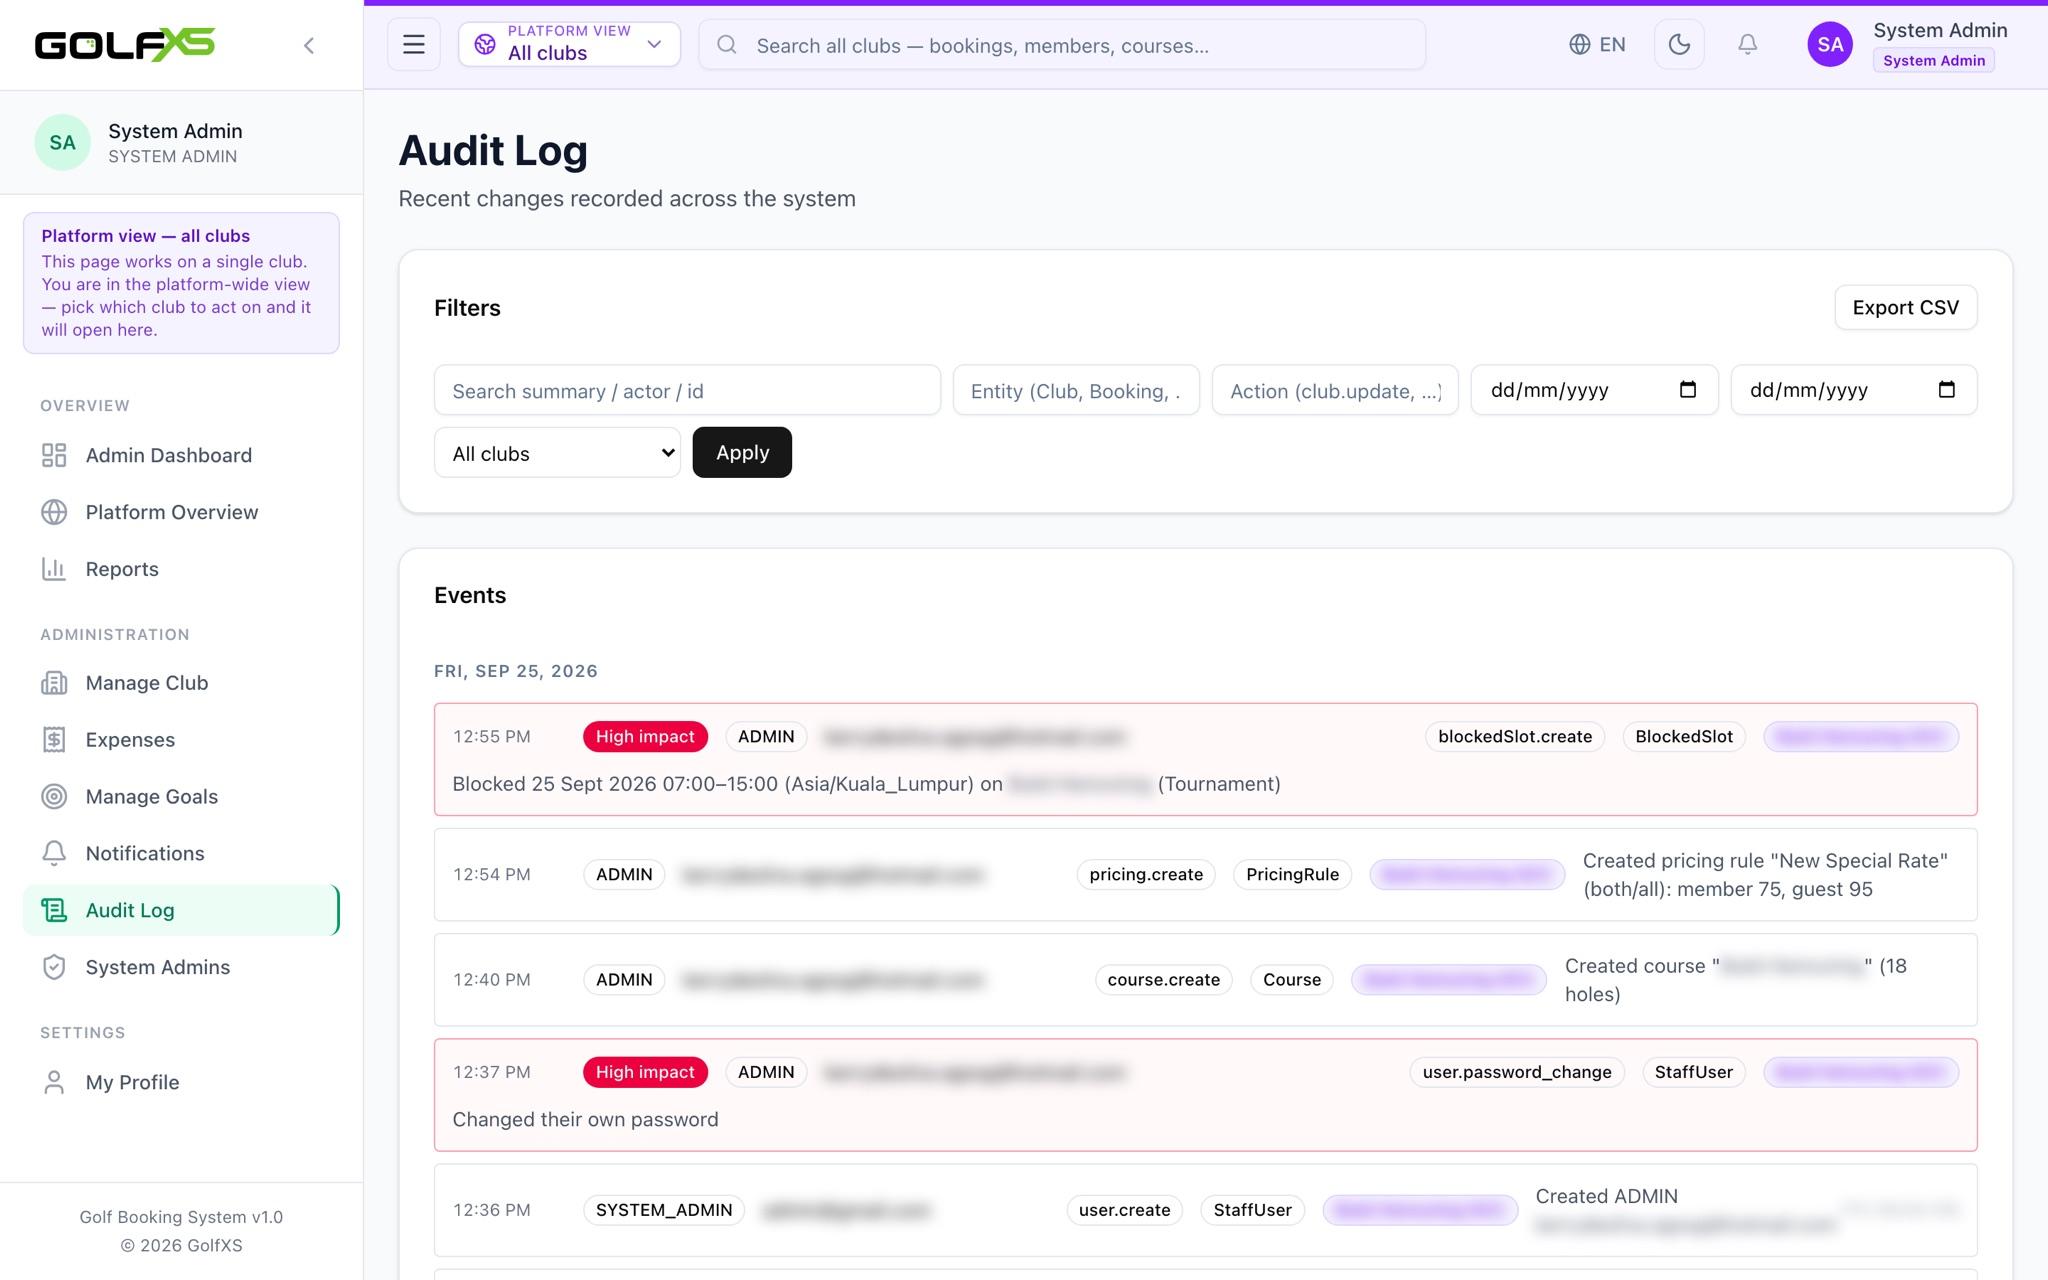This screenshot has width=2048, height=1280.
Task: Select Audit Log in sidebar
Action: 181,910
